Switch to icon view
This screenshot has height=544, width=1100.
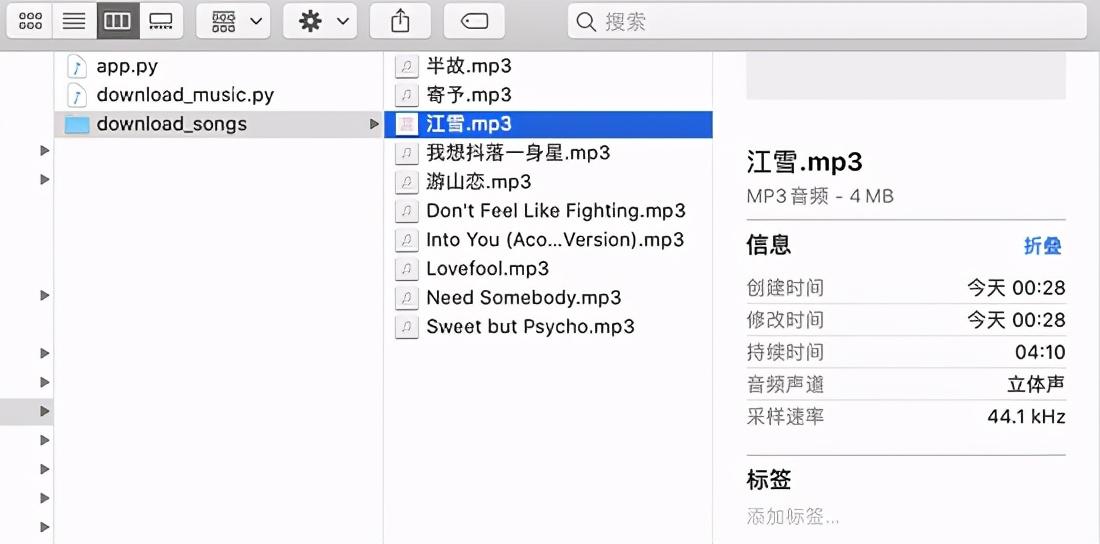pyautogui.click(x=30, y=21)
